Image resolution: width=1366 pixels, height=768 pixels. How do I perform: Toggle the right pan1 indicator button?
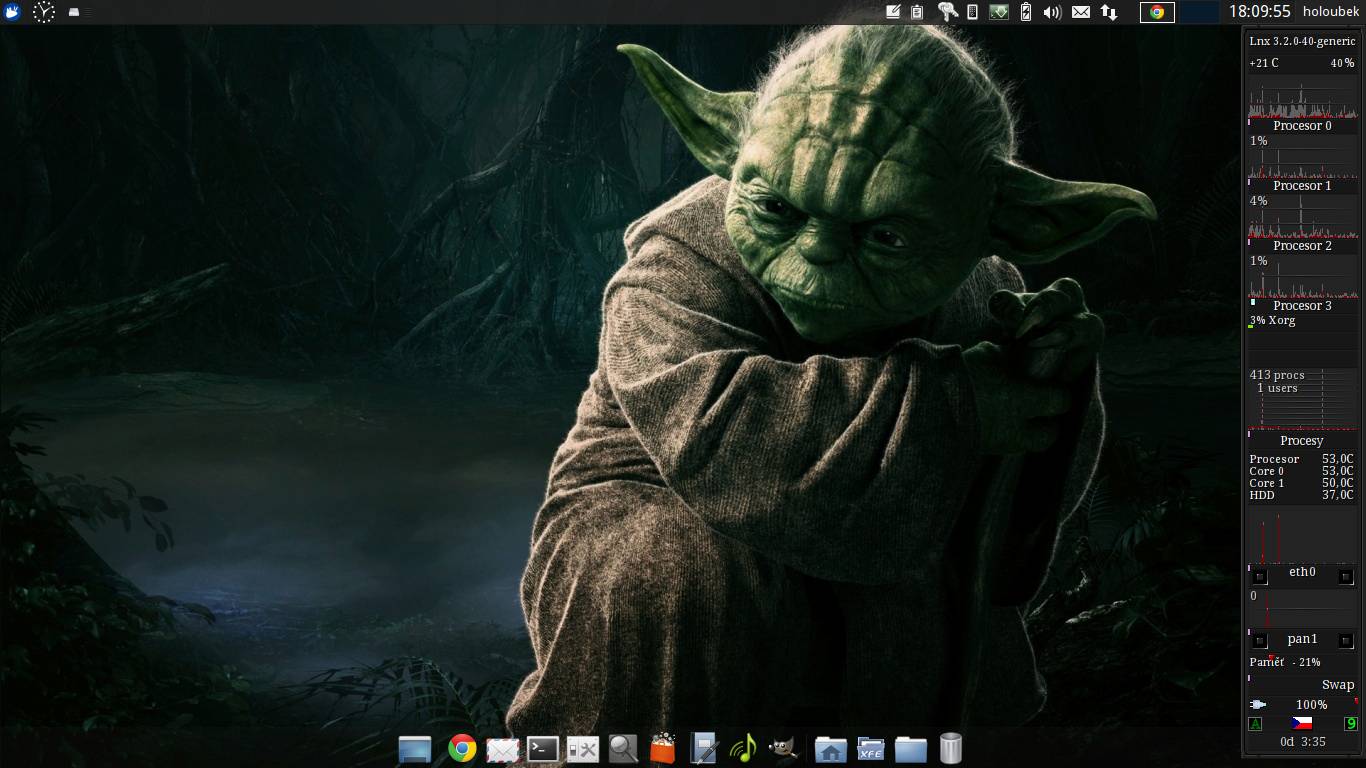tap(1346, 641)
